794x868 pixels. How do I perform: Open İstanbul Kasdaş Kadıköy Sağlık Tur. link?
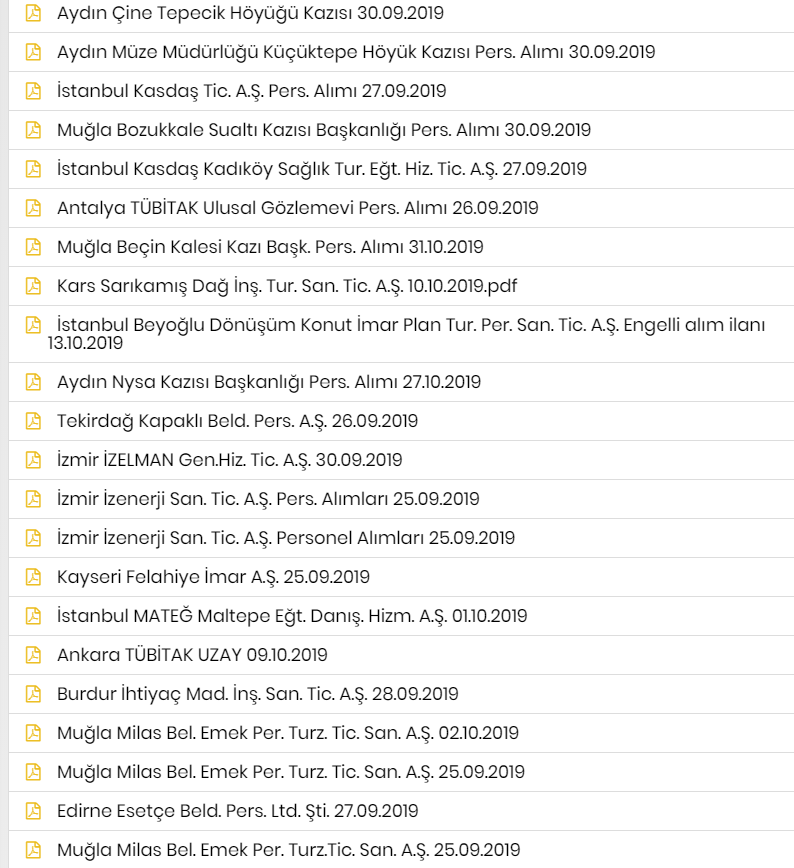(x=322, y=169)
